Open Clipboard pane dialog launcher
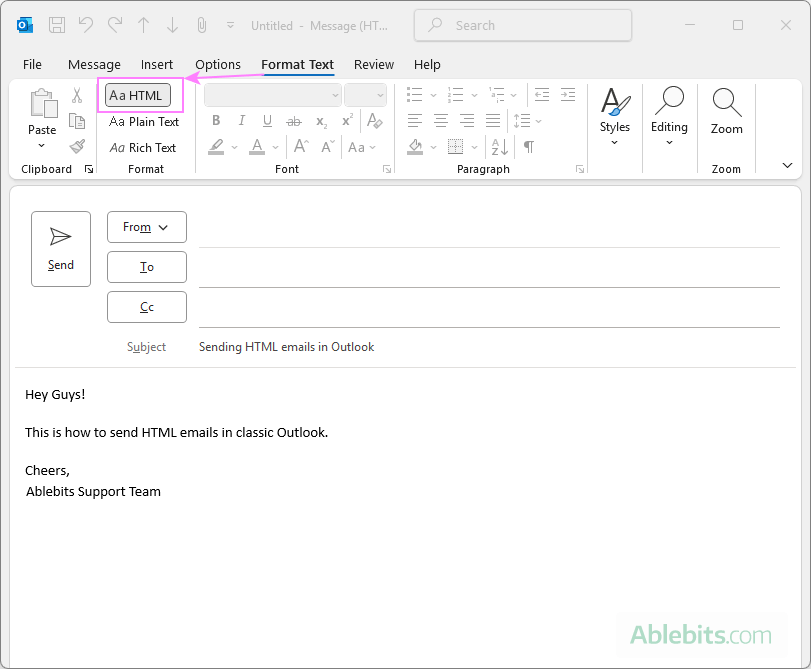Viewport: 811px width, 669px height. pos(89,169)
